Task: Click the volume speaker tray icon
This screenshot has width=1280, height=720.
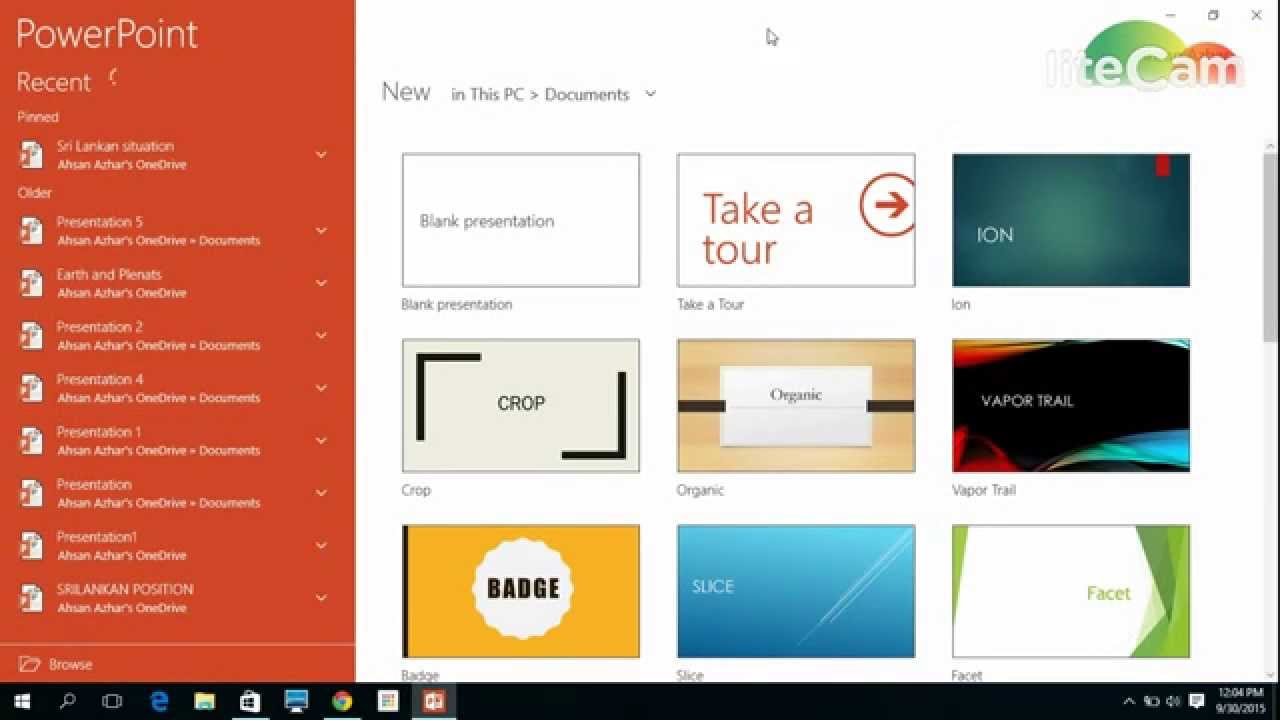Action: click(x=1172, y=701)
